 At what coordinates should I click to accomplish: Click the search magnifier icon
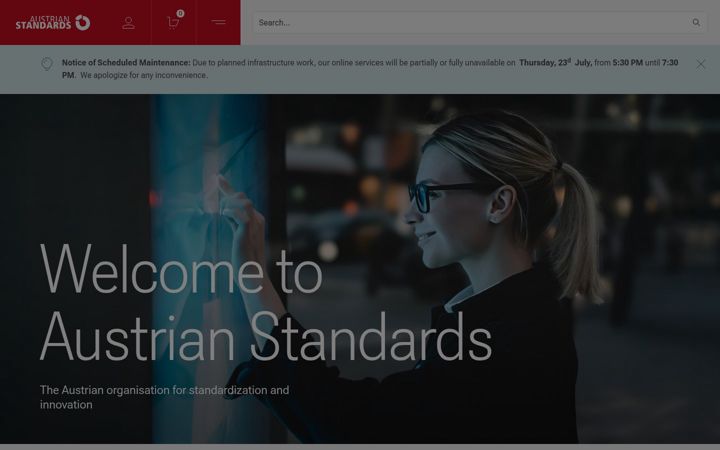(696, 22)
